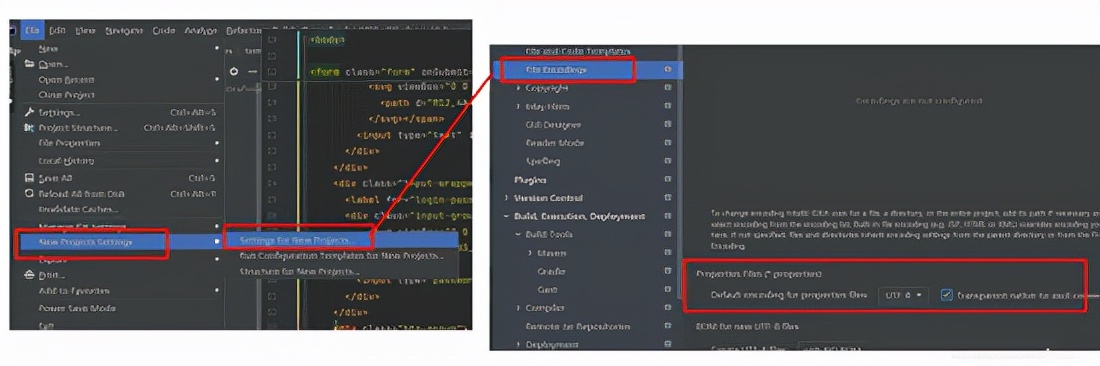Open the File menu in menu bar
The width and height of the screenshot is (1100, 366).
coord(32,31)
